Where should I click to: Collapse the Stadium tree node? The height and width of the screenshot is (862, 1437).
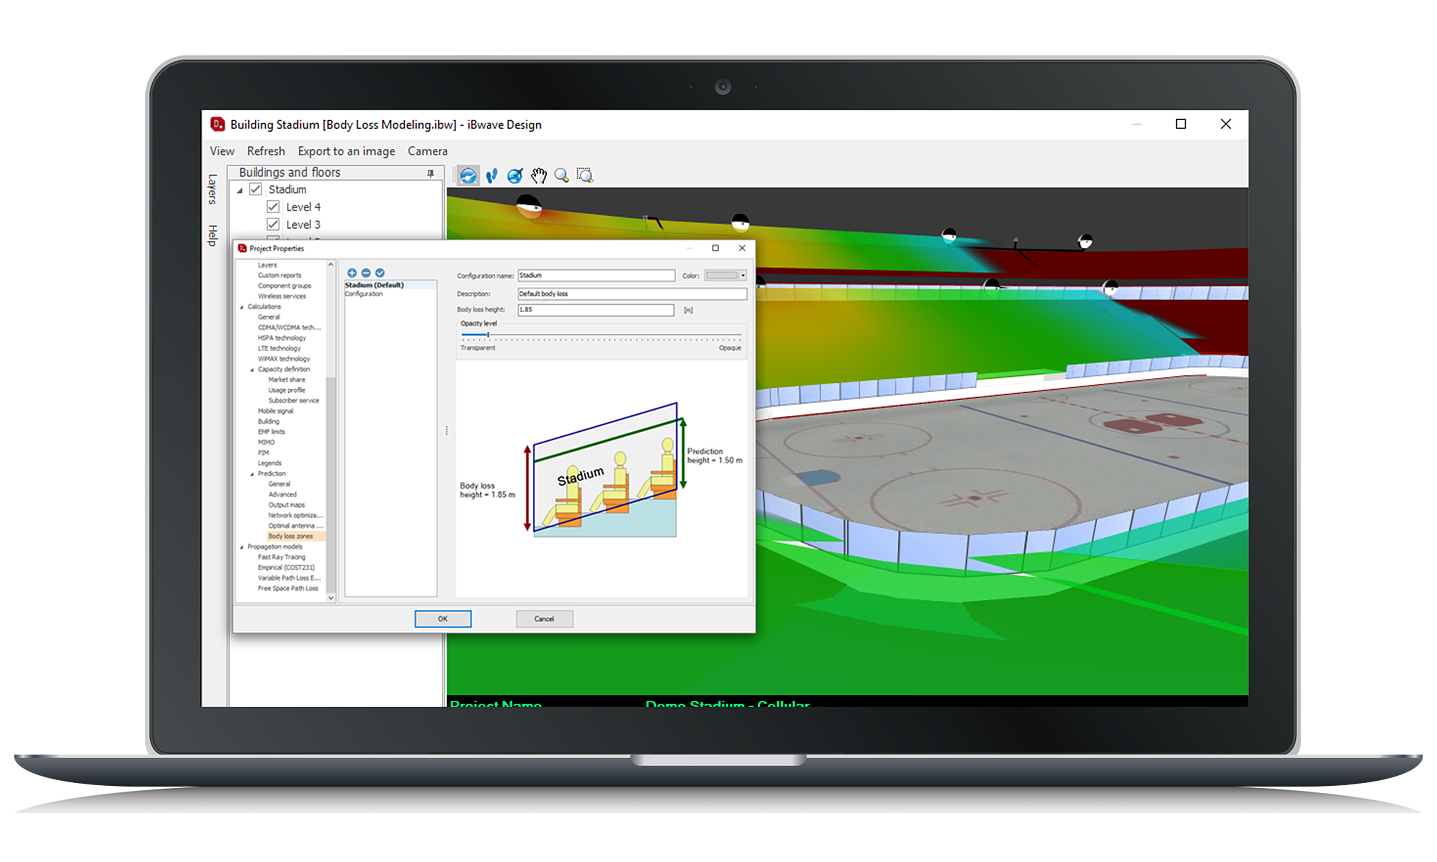point(240,190)
